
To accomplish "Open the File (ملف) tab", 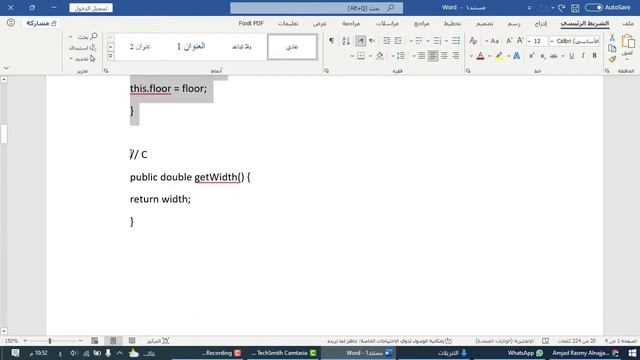I will pyautogui.click(x=628, y=24).
